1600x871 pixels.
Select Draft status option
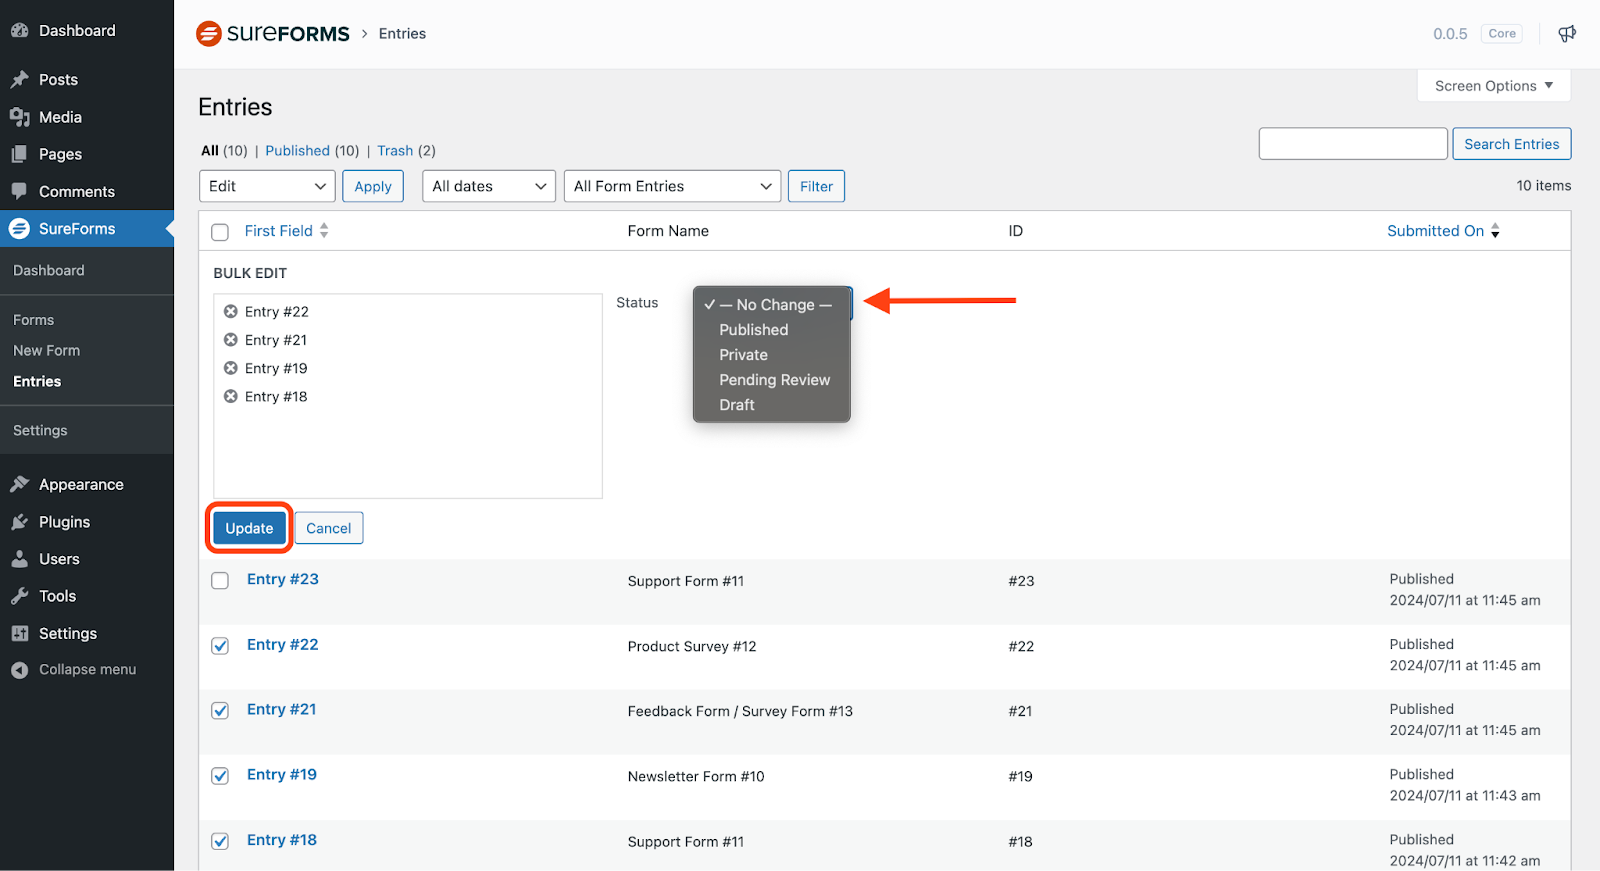[x=772, y=405]
